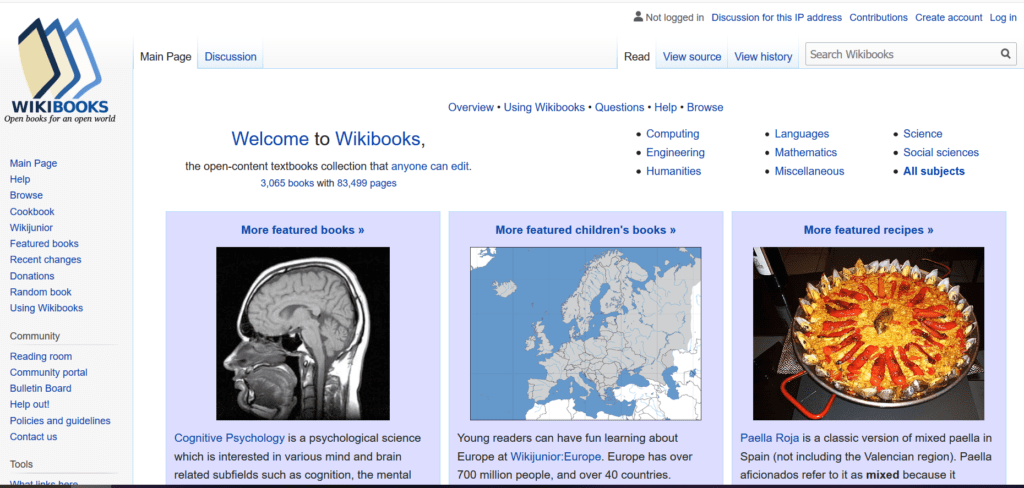Open Featured books in the sidebar
Image resolution: width=1024 pixels, height=488 pixels.
click(x=44, y=244)
